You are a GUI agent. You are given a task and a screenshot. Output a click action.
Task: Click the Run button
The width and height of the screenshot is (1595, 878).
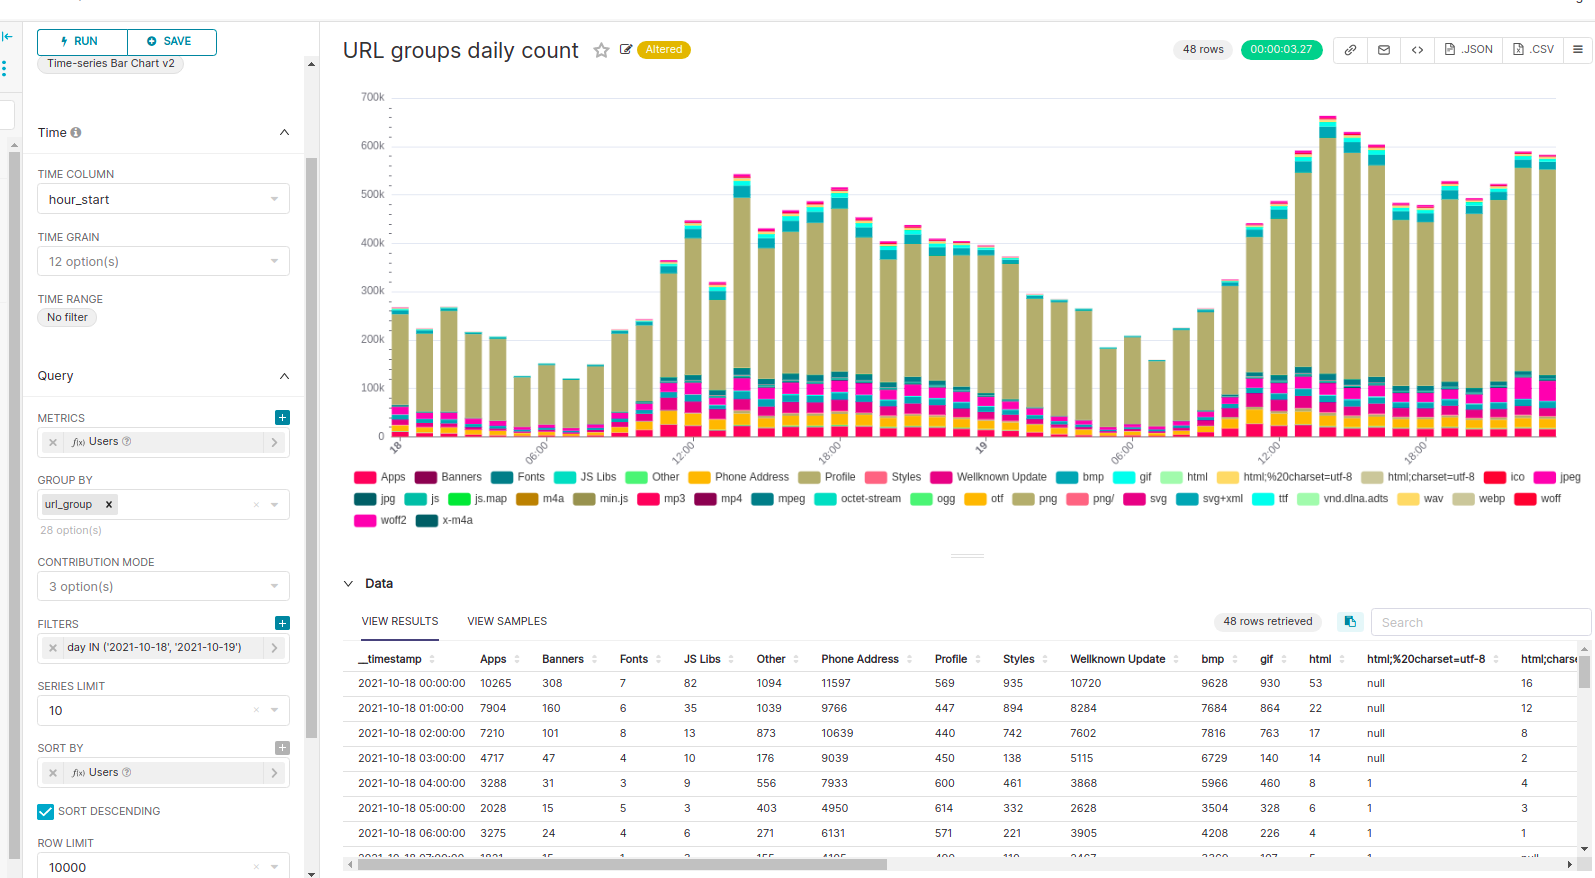pos(82,42)
